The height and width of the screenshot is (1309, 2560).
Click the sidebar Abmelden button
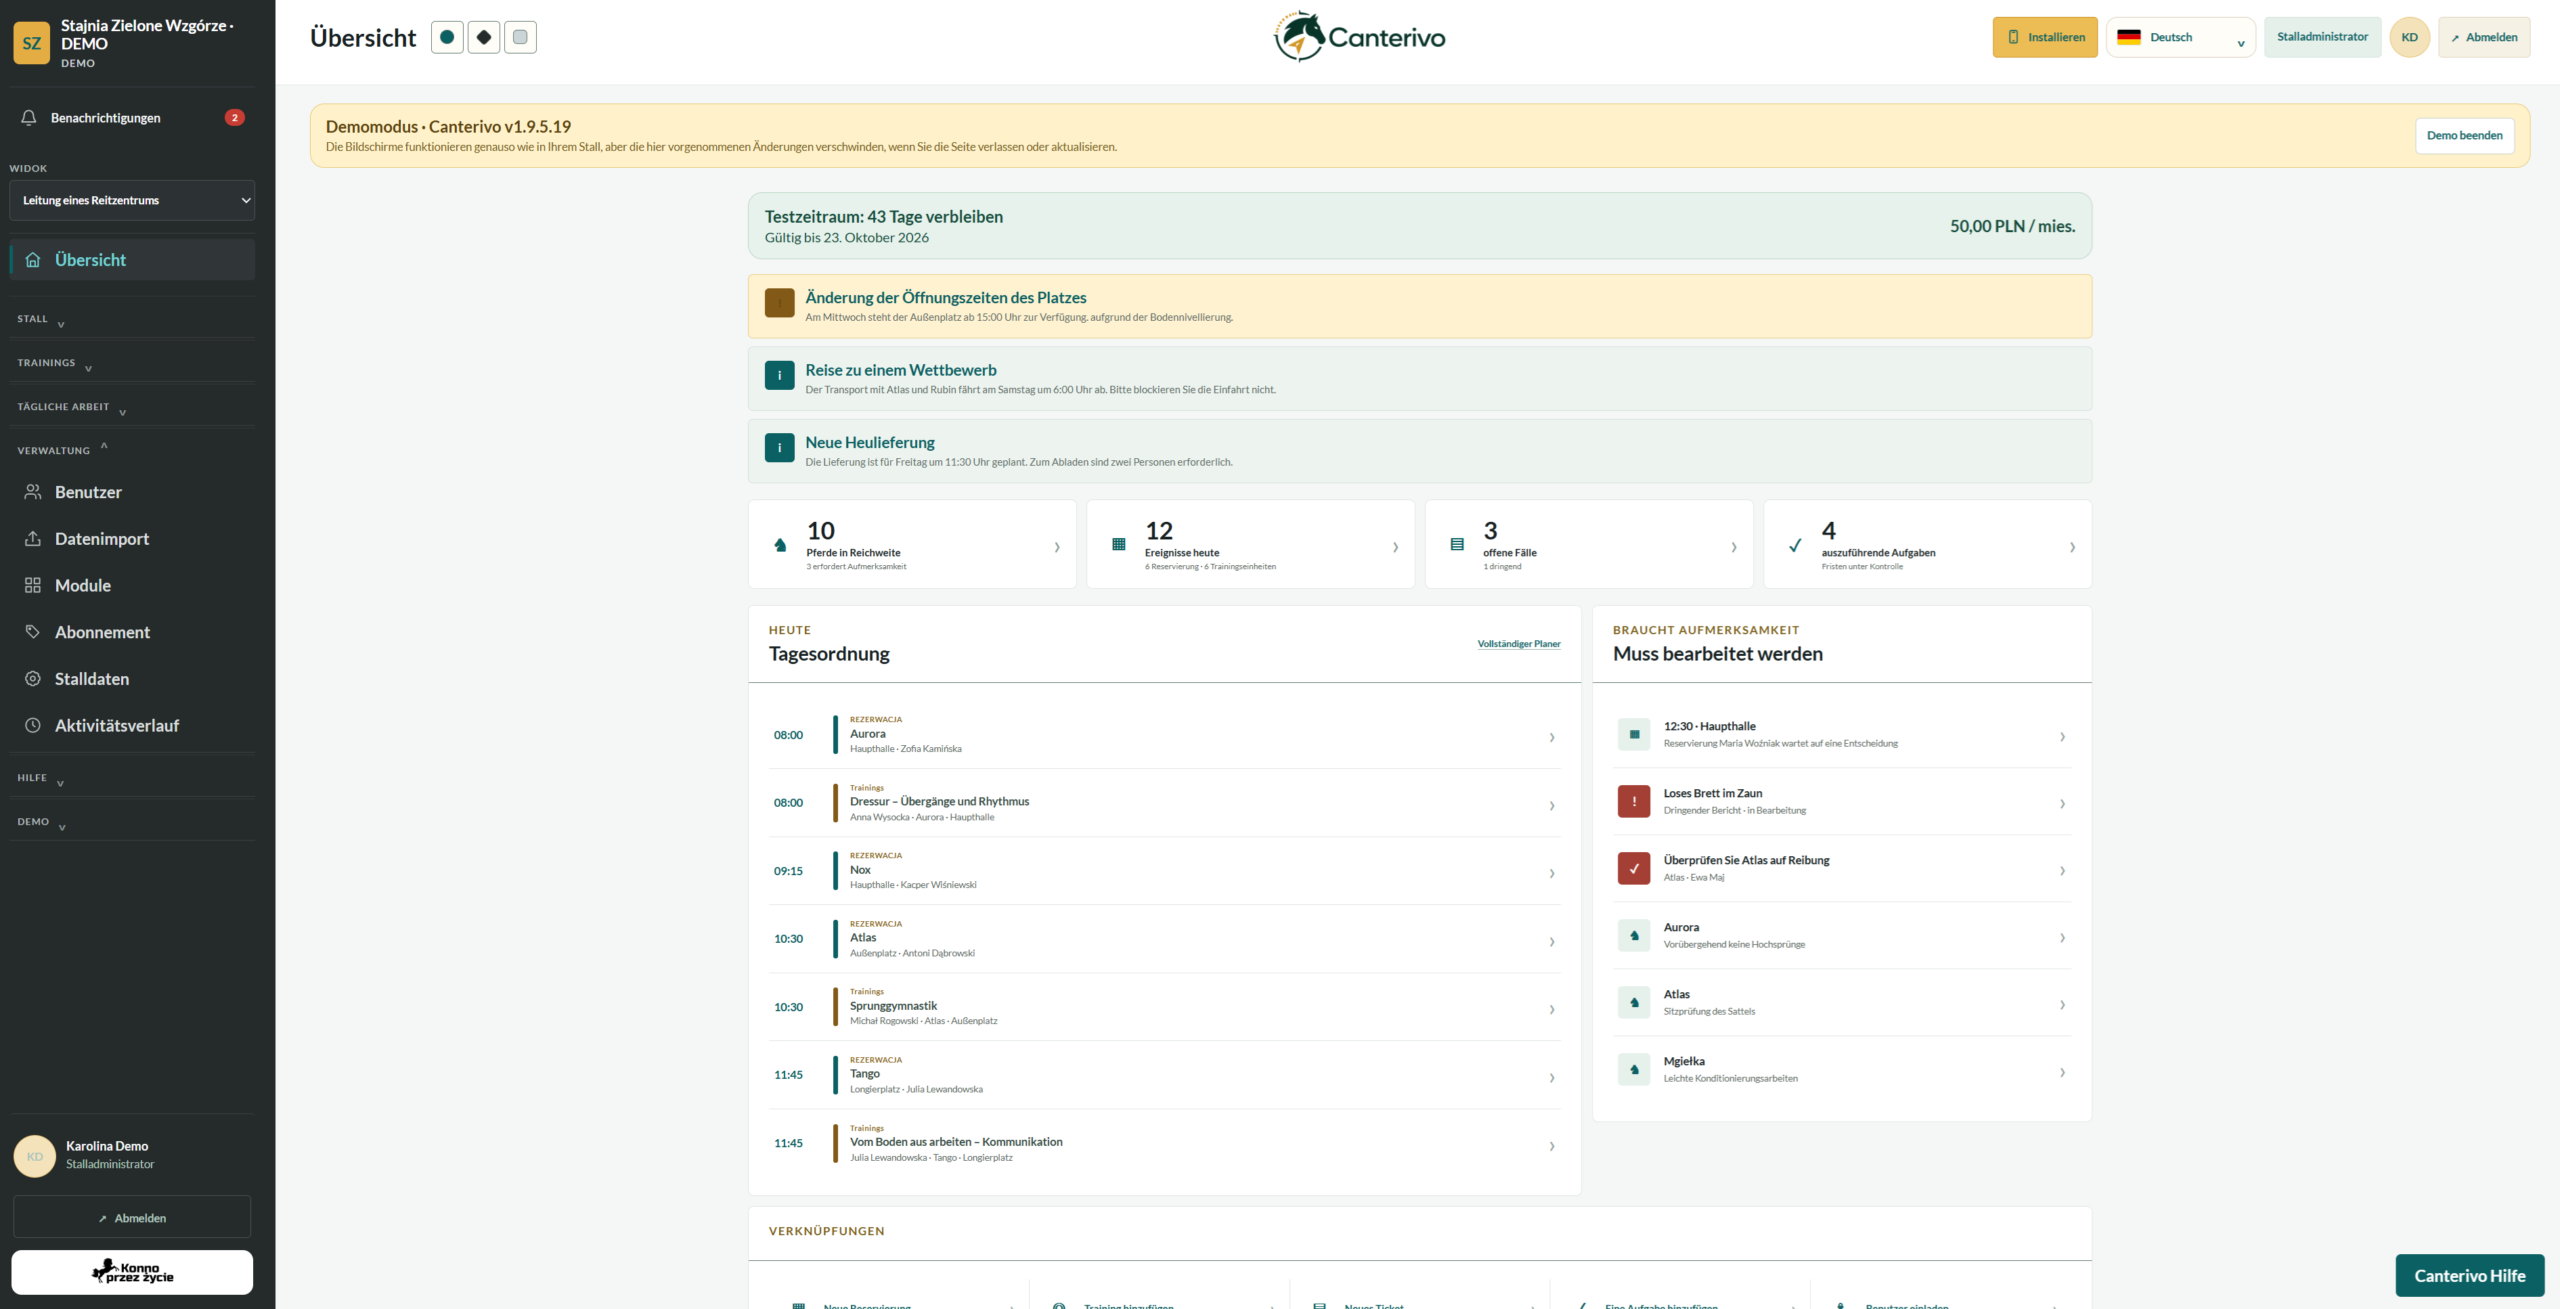point(132,1217)
